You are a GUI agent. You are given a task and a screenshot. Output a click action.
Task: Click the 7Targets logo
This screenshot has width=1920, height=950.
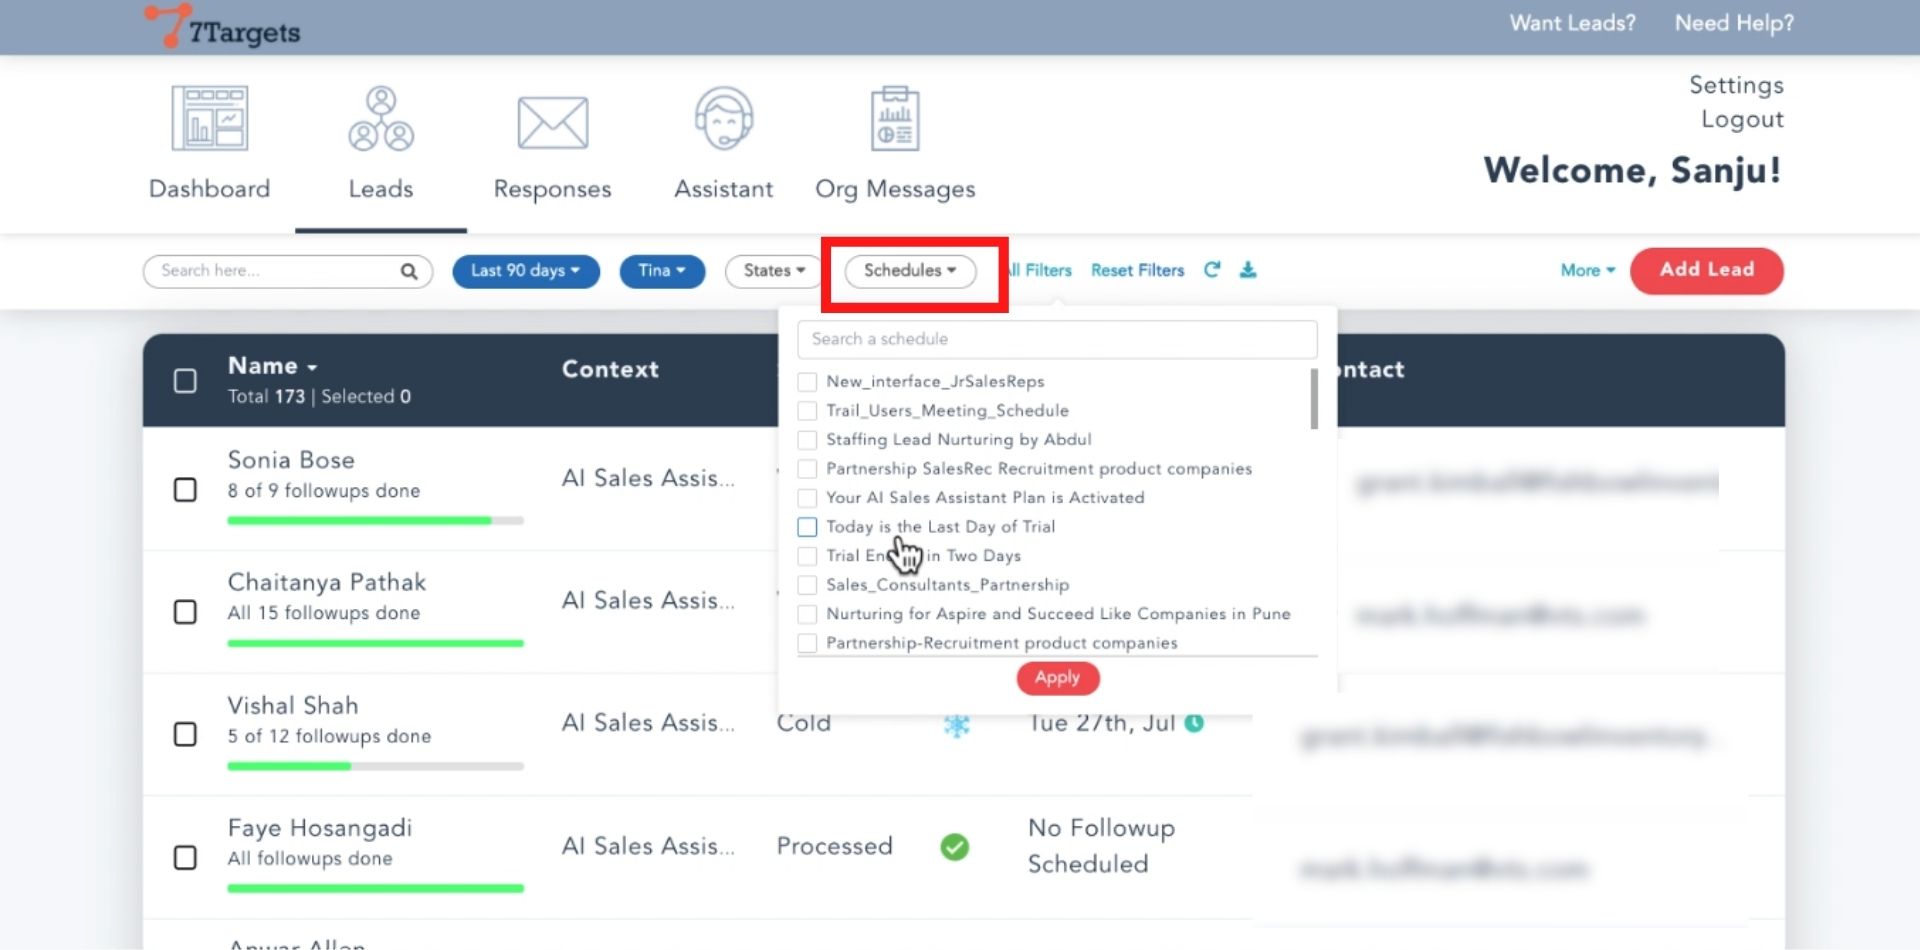pos(223,27)
